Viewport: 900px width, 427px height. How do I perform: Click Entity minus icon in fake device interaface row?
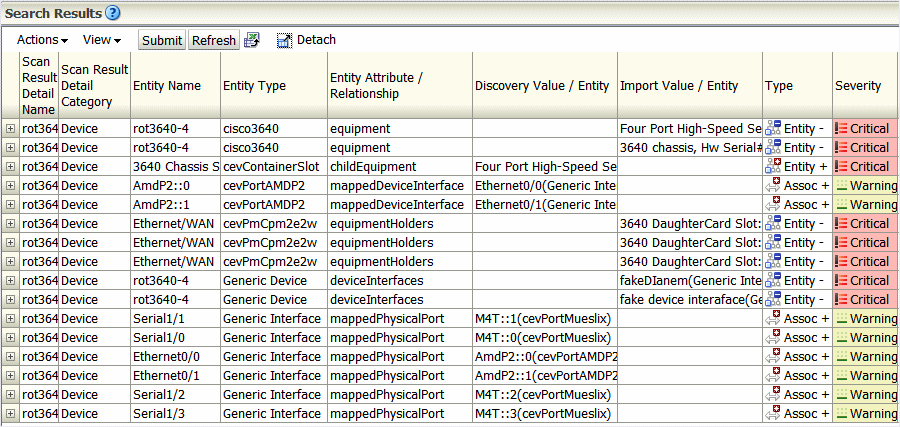click(x=773, y=300)
